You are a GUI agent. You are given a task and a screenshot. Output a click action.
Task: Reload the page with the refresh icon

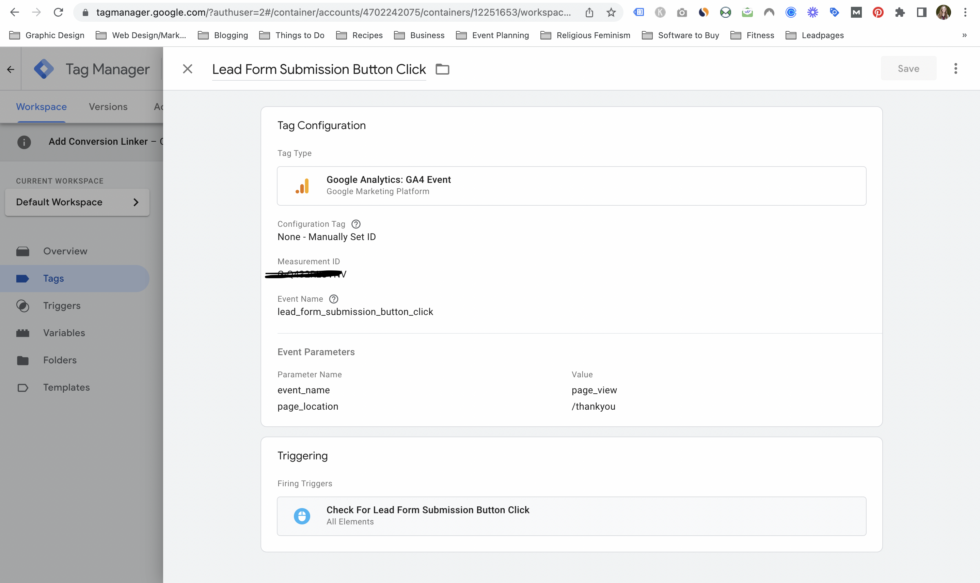[x=58, y=12]
